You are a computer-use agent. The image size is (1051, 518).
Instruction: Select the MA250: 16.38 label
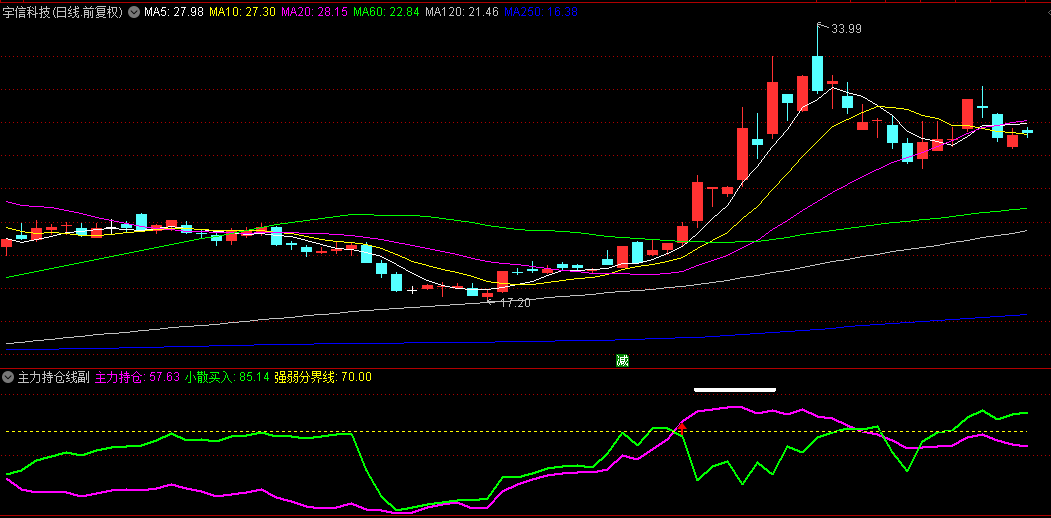[541, 11]
